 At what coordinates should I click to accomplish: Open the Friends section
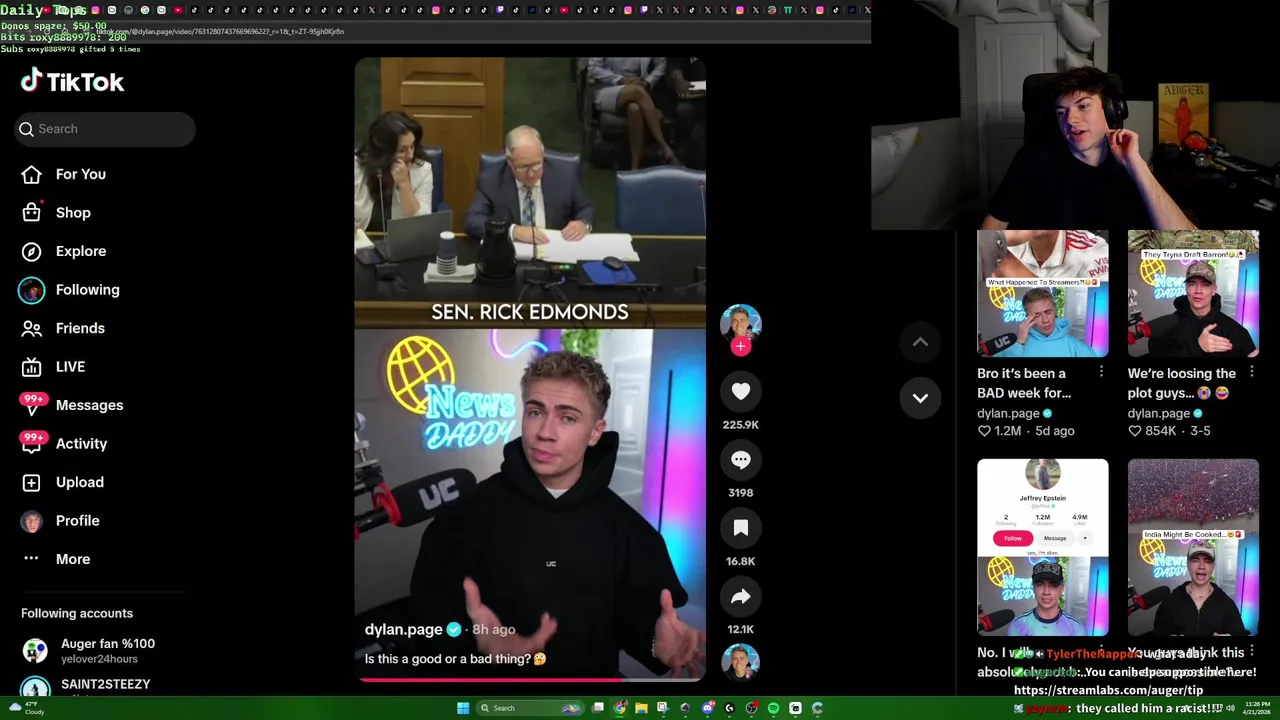[80, 328]
